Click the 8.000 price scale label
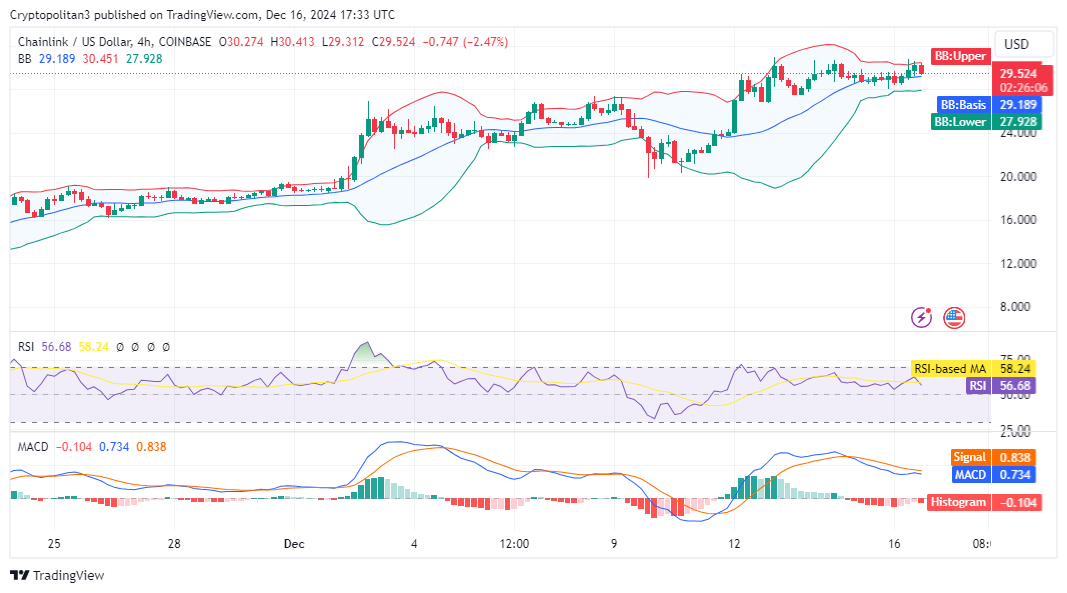 (x=1015, y=306)
